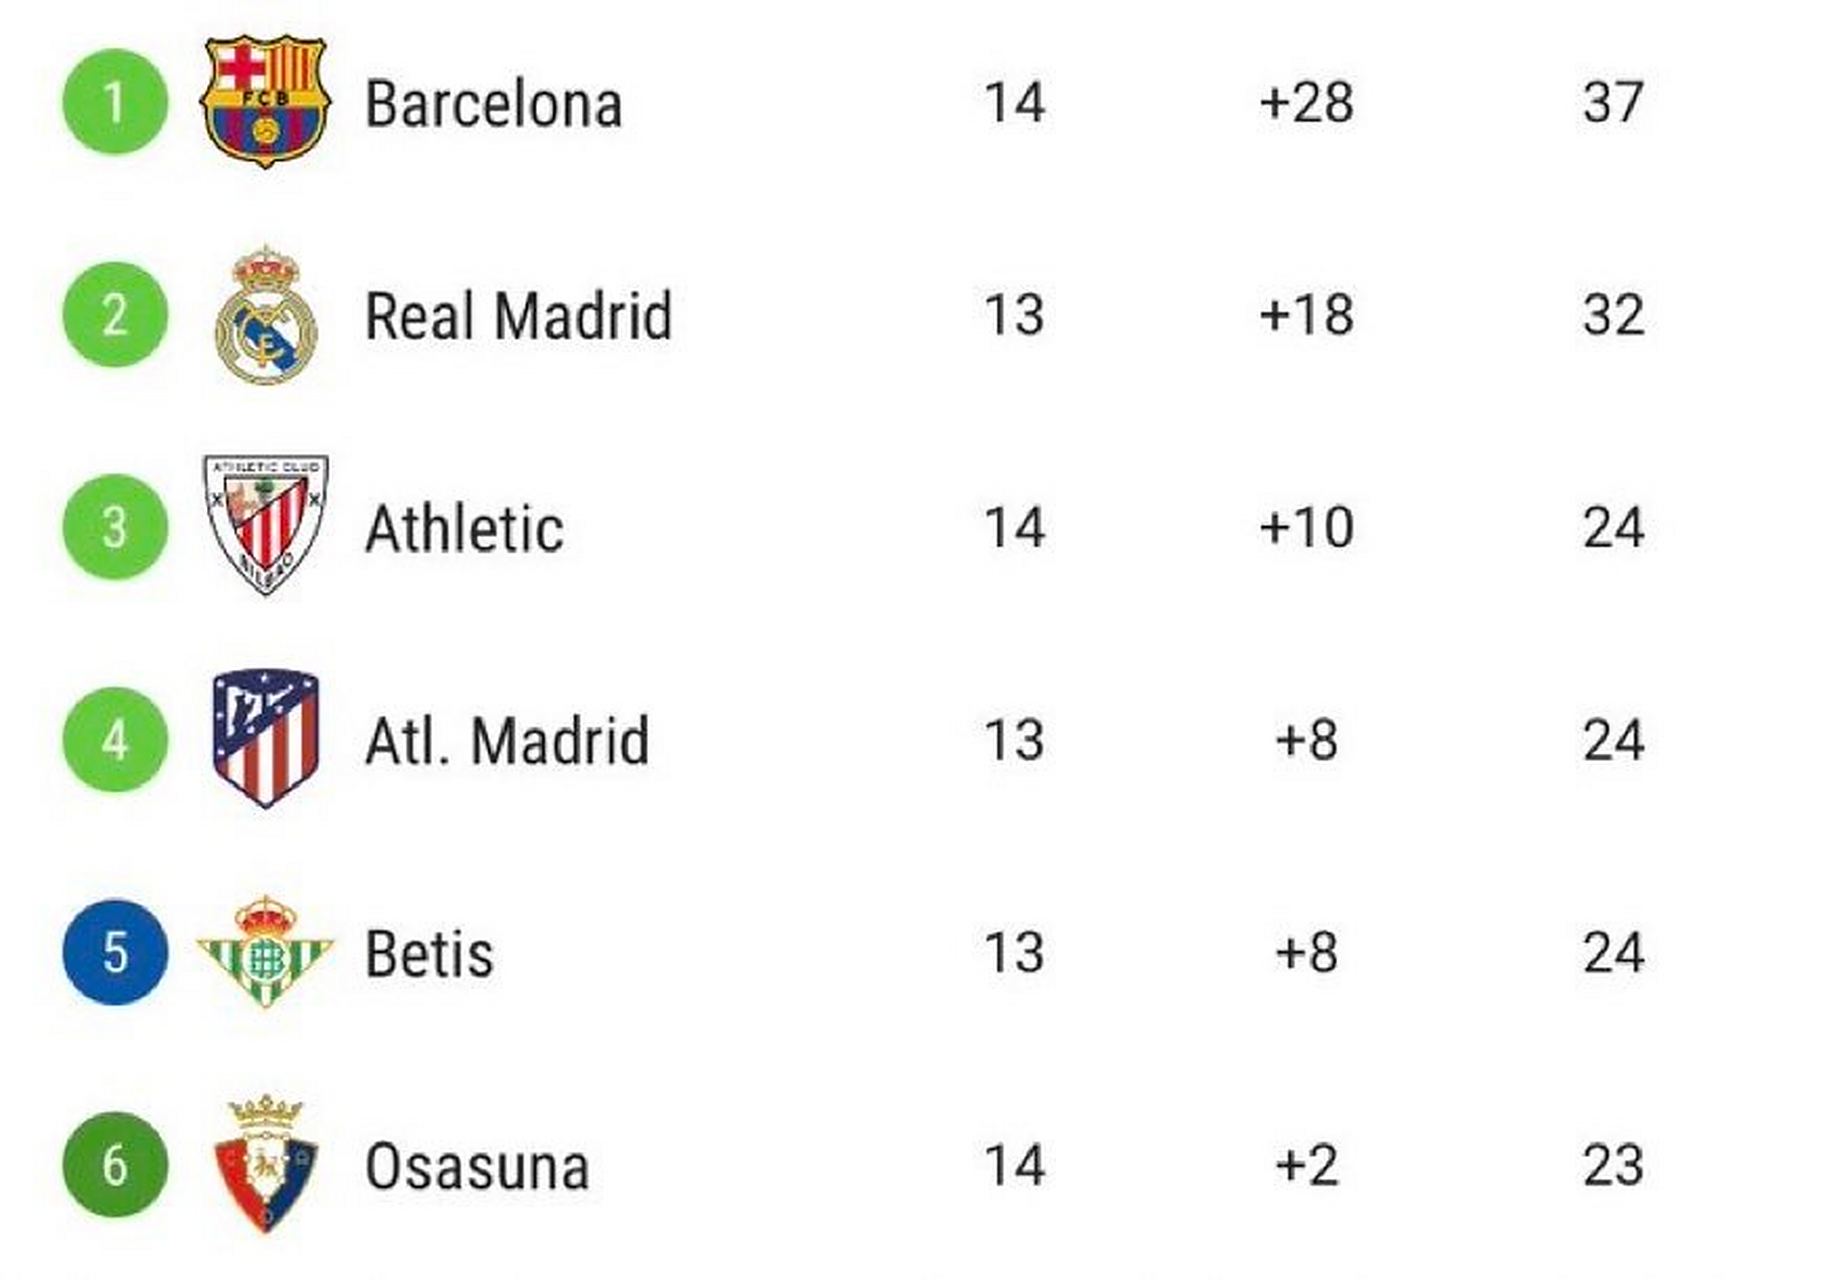Click Real Madrid's +18 goal difference

pyautogui.click(x=1306, y=315)
